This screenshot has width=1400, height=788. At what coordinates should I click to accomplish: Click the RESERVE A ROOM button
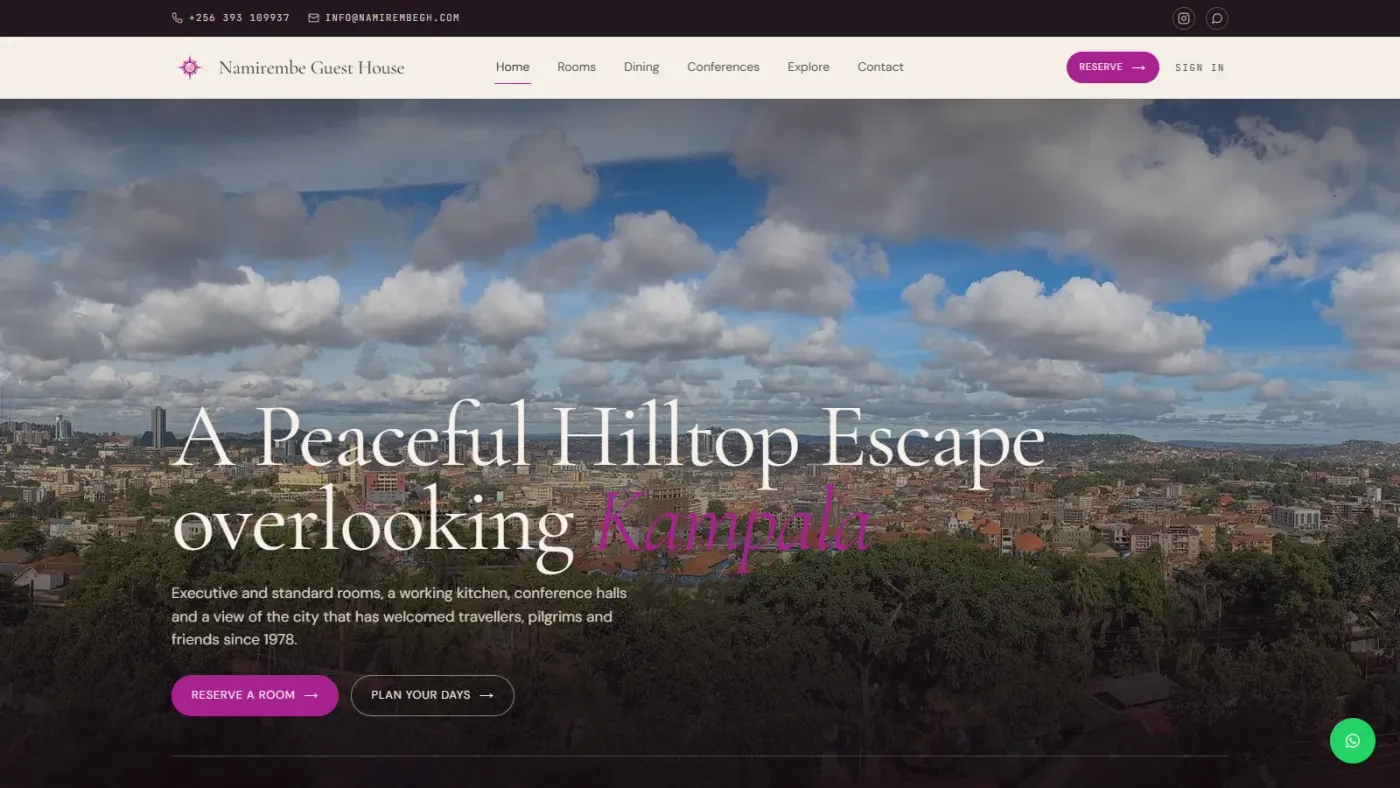pos(255,695)
